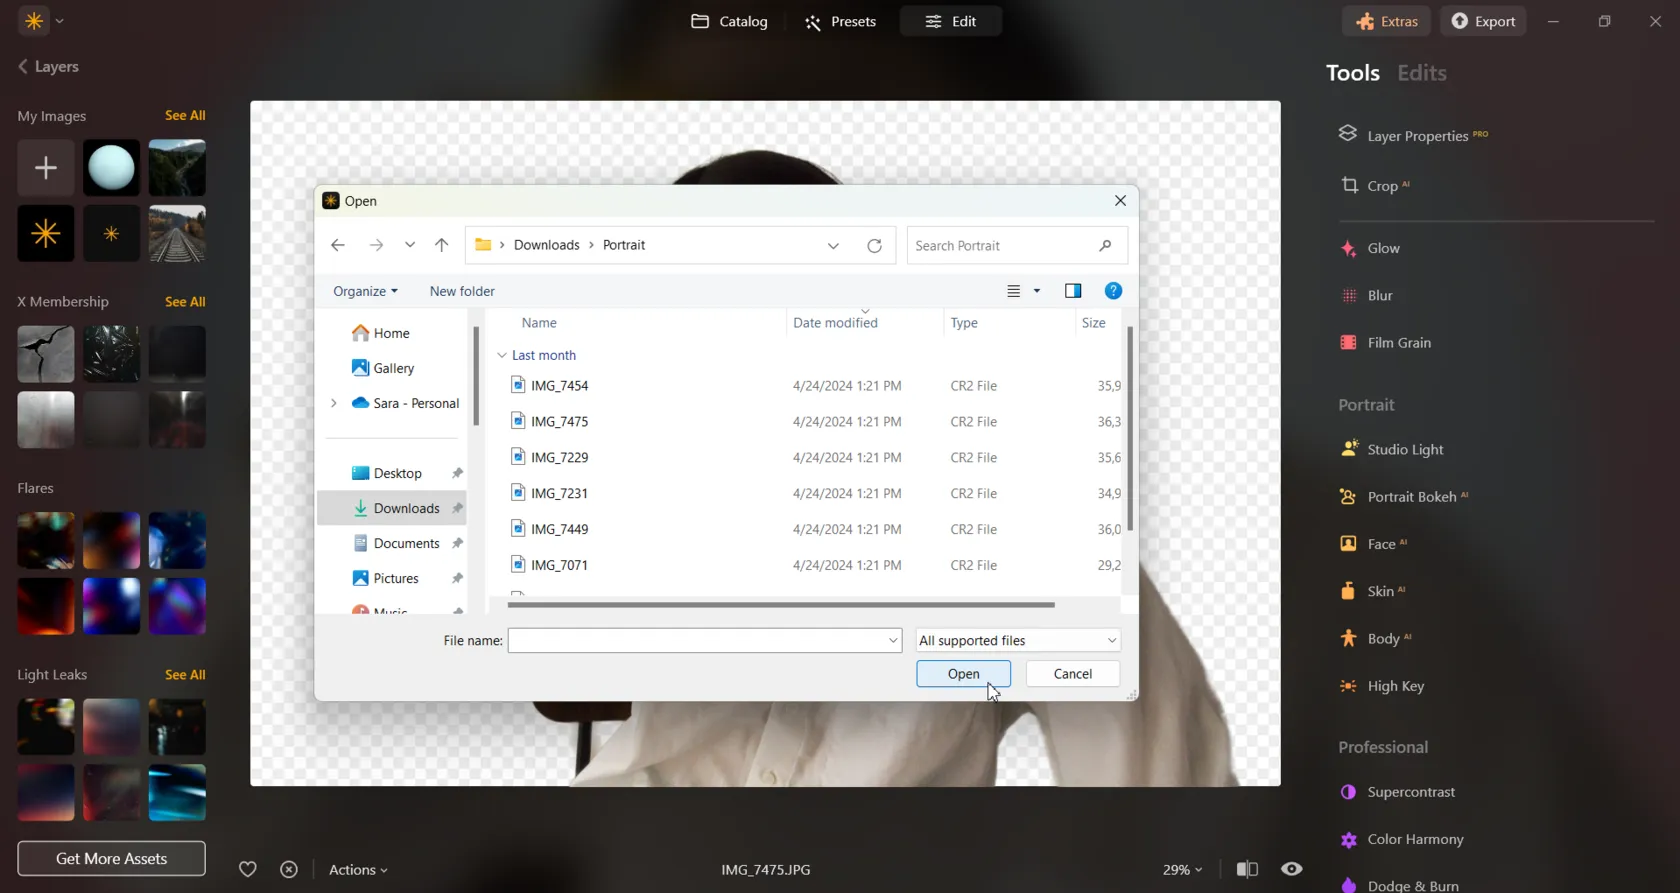Add new image with plus tile
Viewport: 1680px width, 893px height.
coord(46,168)
